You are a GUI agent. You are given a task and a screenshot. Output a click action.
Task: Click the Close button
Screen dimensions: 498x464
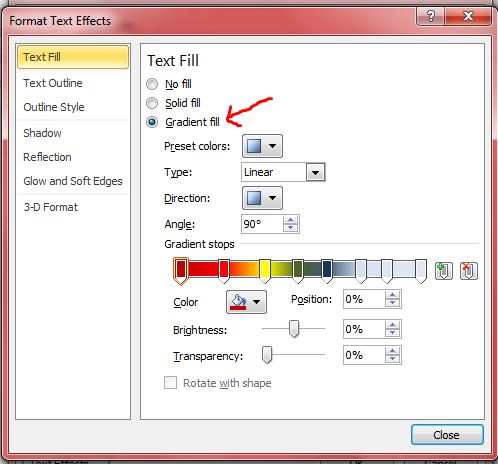coord(447,435)
